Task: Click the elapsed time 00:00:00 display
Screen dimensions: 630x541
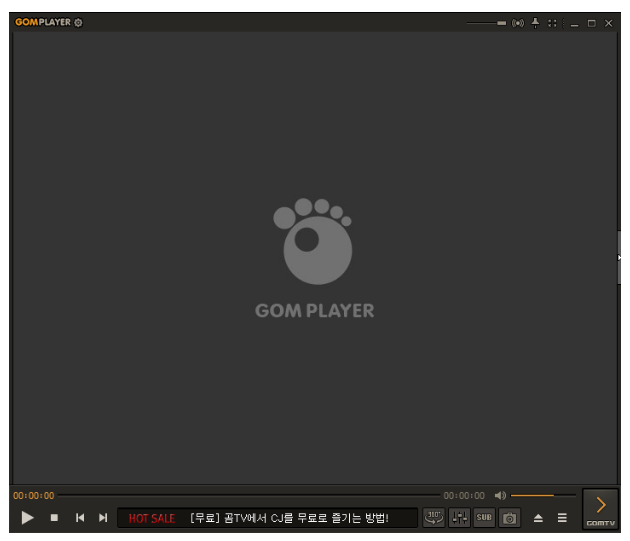Action: coord(34,496)
